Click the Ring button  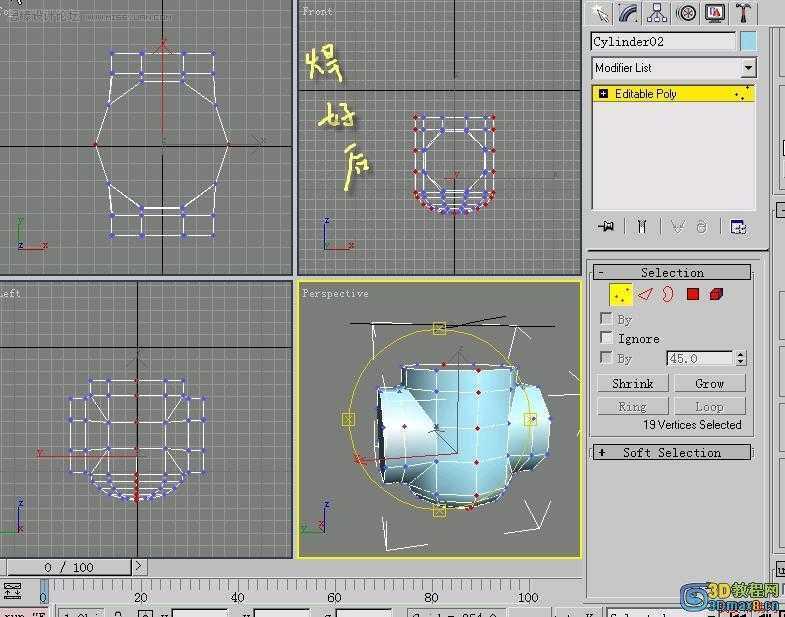tap(632, 406)
